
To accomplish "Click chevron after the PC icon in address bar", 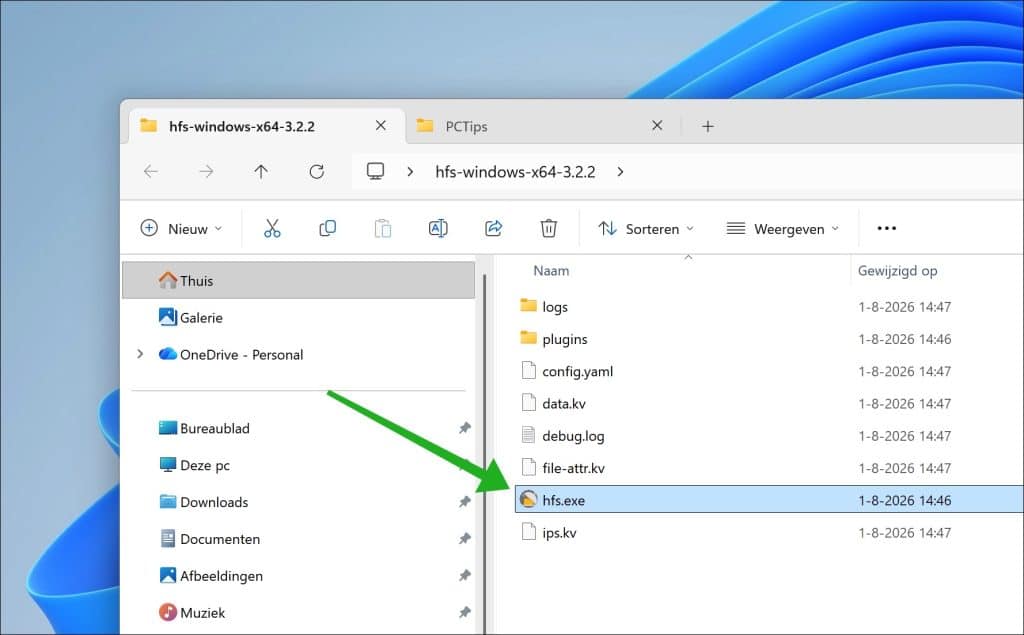I will [410, 171].
